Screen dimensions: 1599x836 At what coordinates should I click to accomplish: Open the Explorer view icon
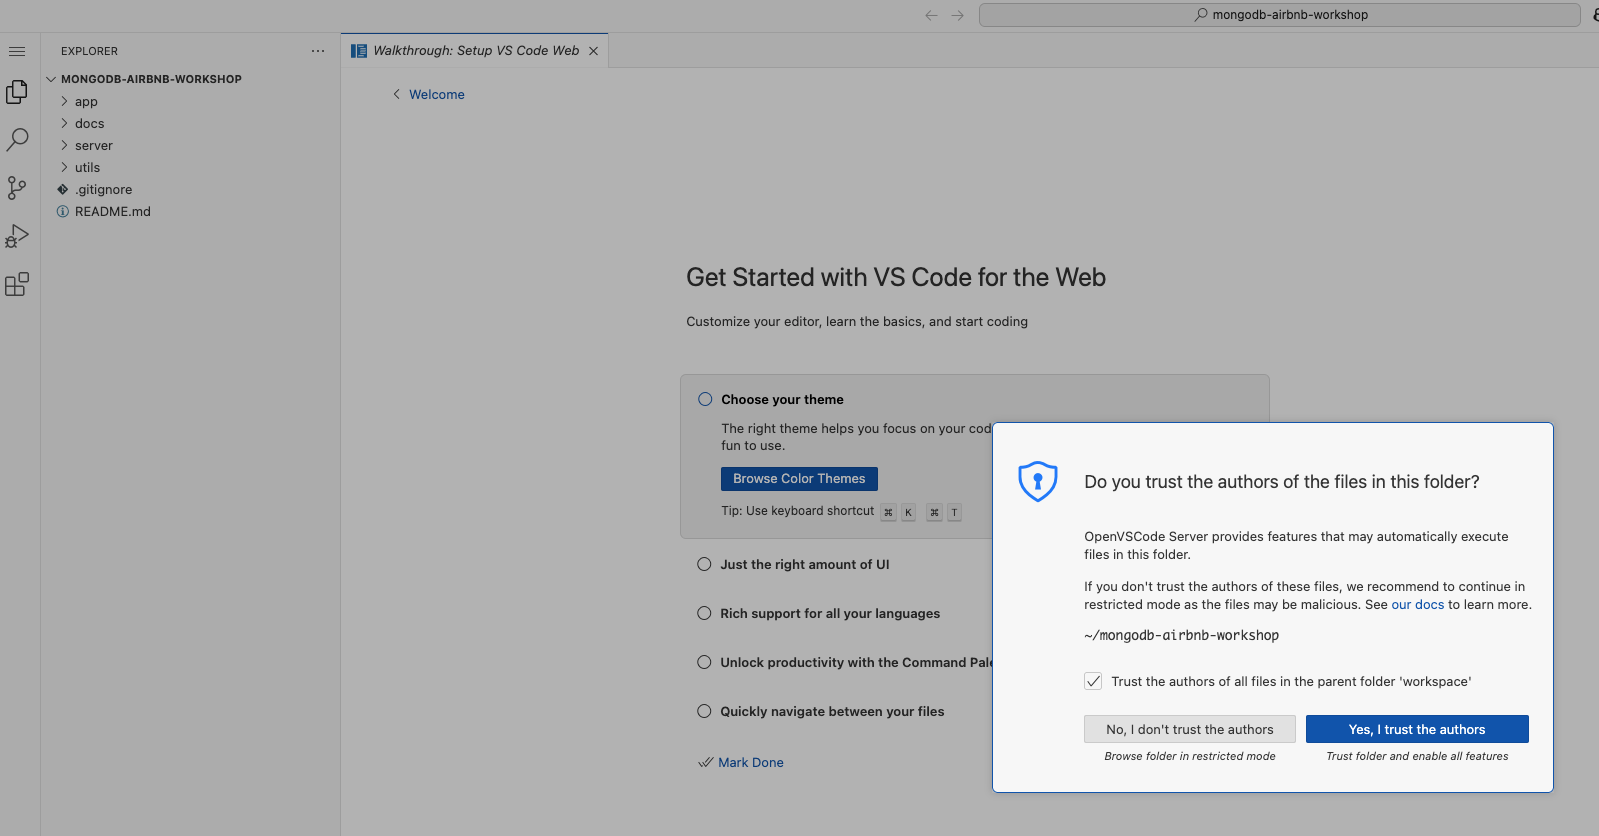17,92
